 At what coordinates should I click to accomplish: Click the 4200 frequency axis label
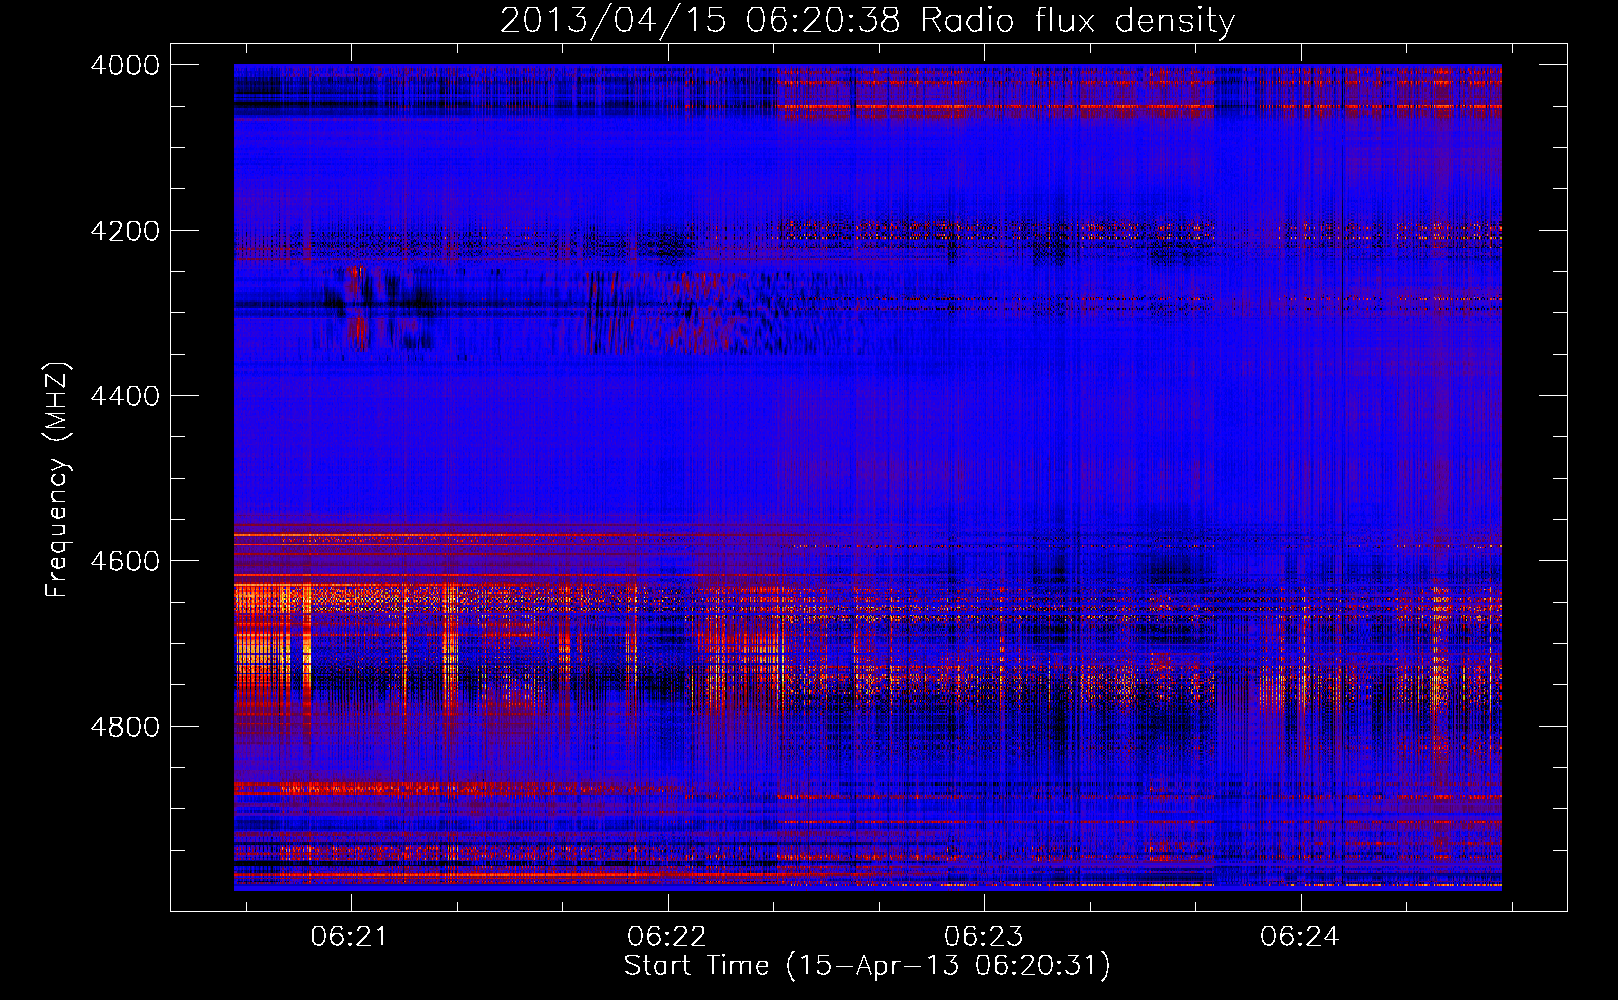[125, 231]
